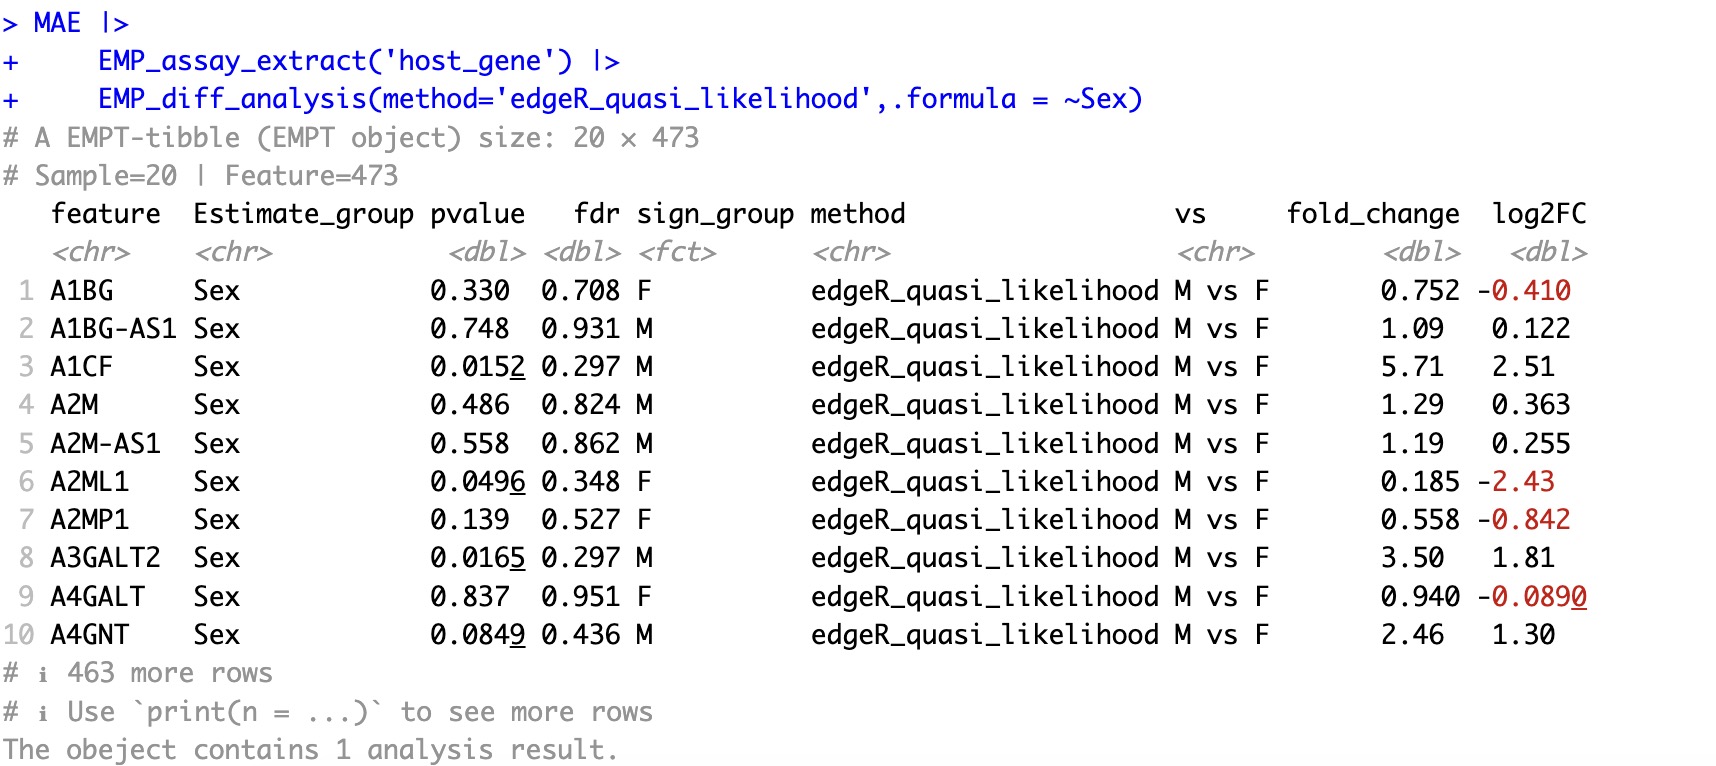This screenshot has width=1716, height=766.
Task: Click the "method" column header
Action: coord(857,214)
